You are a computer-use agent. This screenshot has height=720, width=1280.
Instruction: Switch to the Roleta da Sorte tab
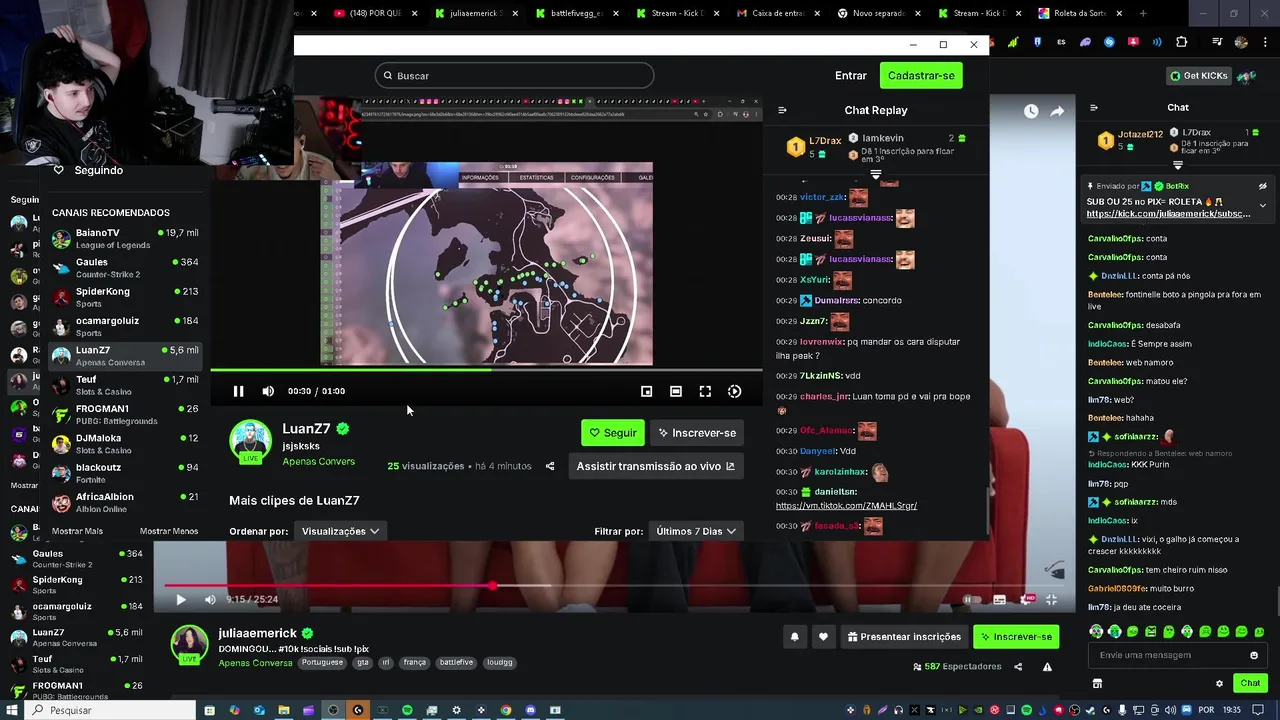tap(1080, 13)
